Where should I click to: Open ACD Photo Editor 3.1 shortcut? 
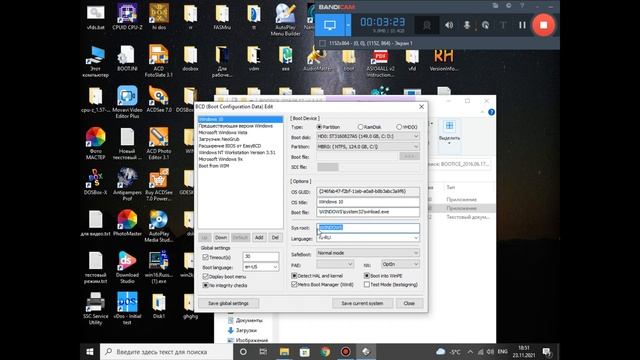tap(159, 143)
